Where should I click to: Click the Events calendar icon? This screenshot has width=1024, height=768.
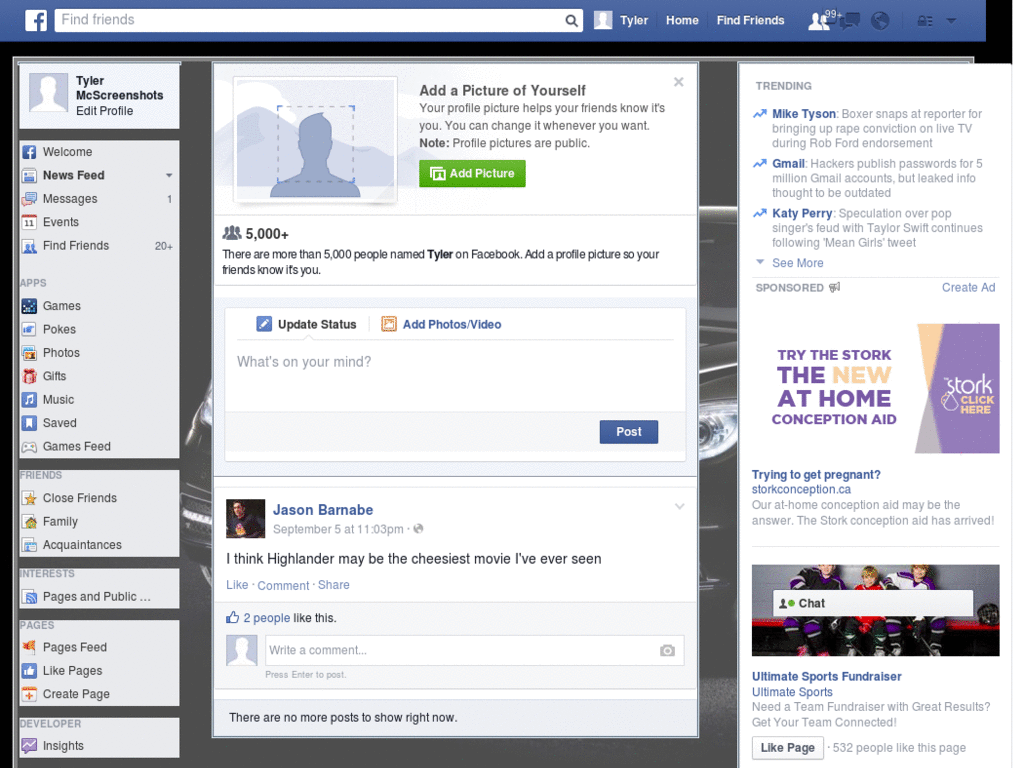[29, 223]
